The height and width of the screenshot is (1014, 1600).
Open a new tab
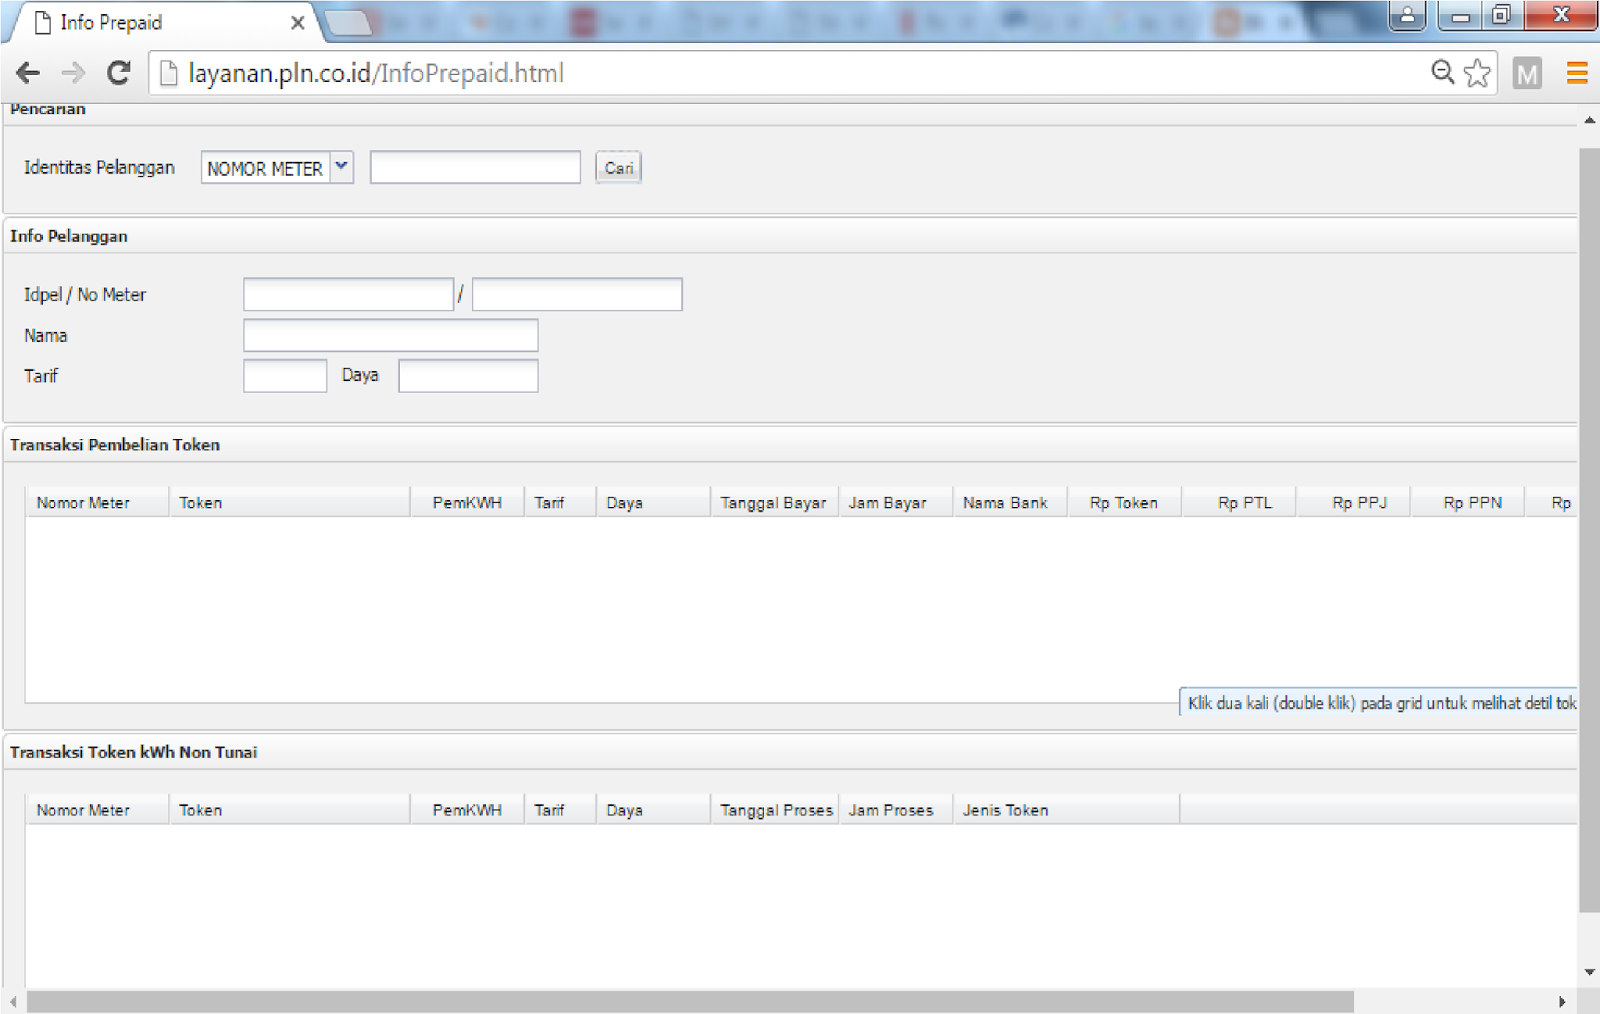pos(348,22)
